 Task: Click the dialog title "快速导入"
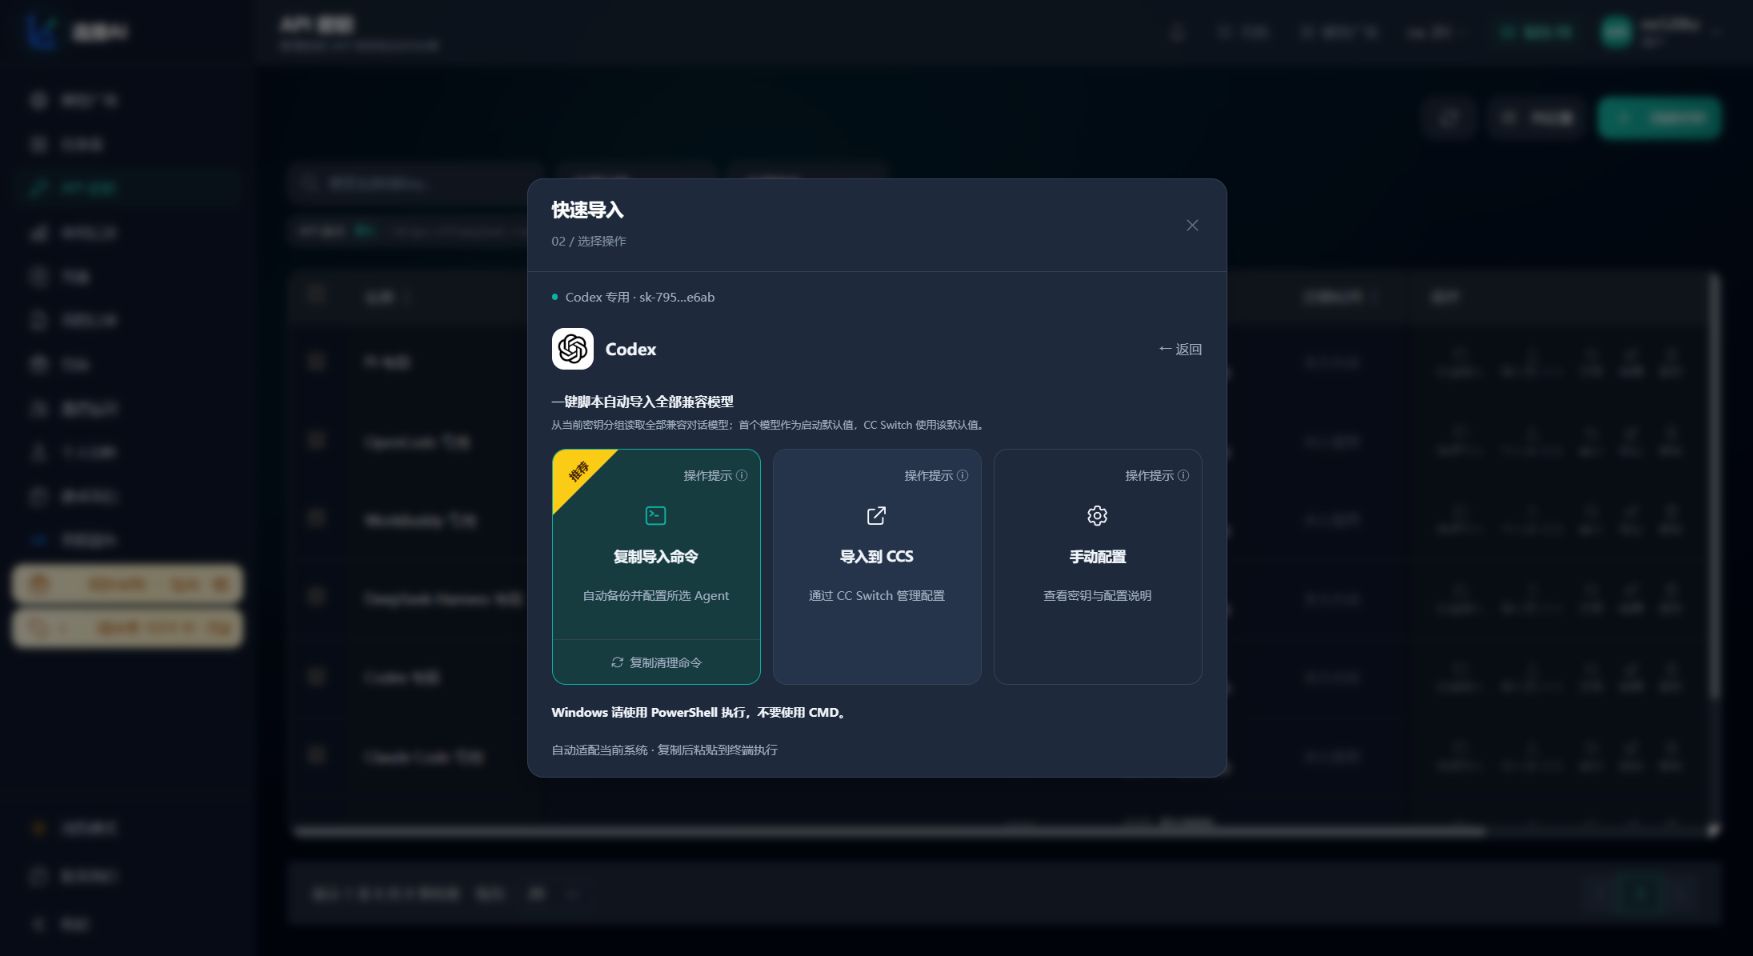click(588, 210)
